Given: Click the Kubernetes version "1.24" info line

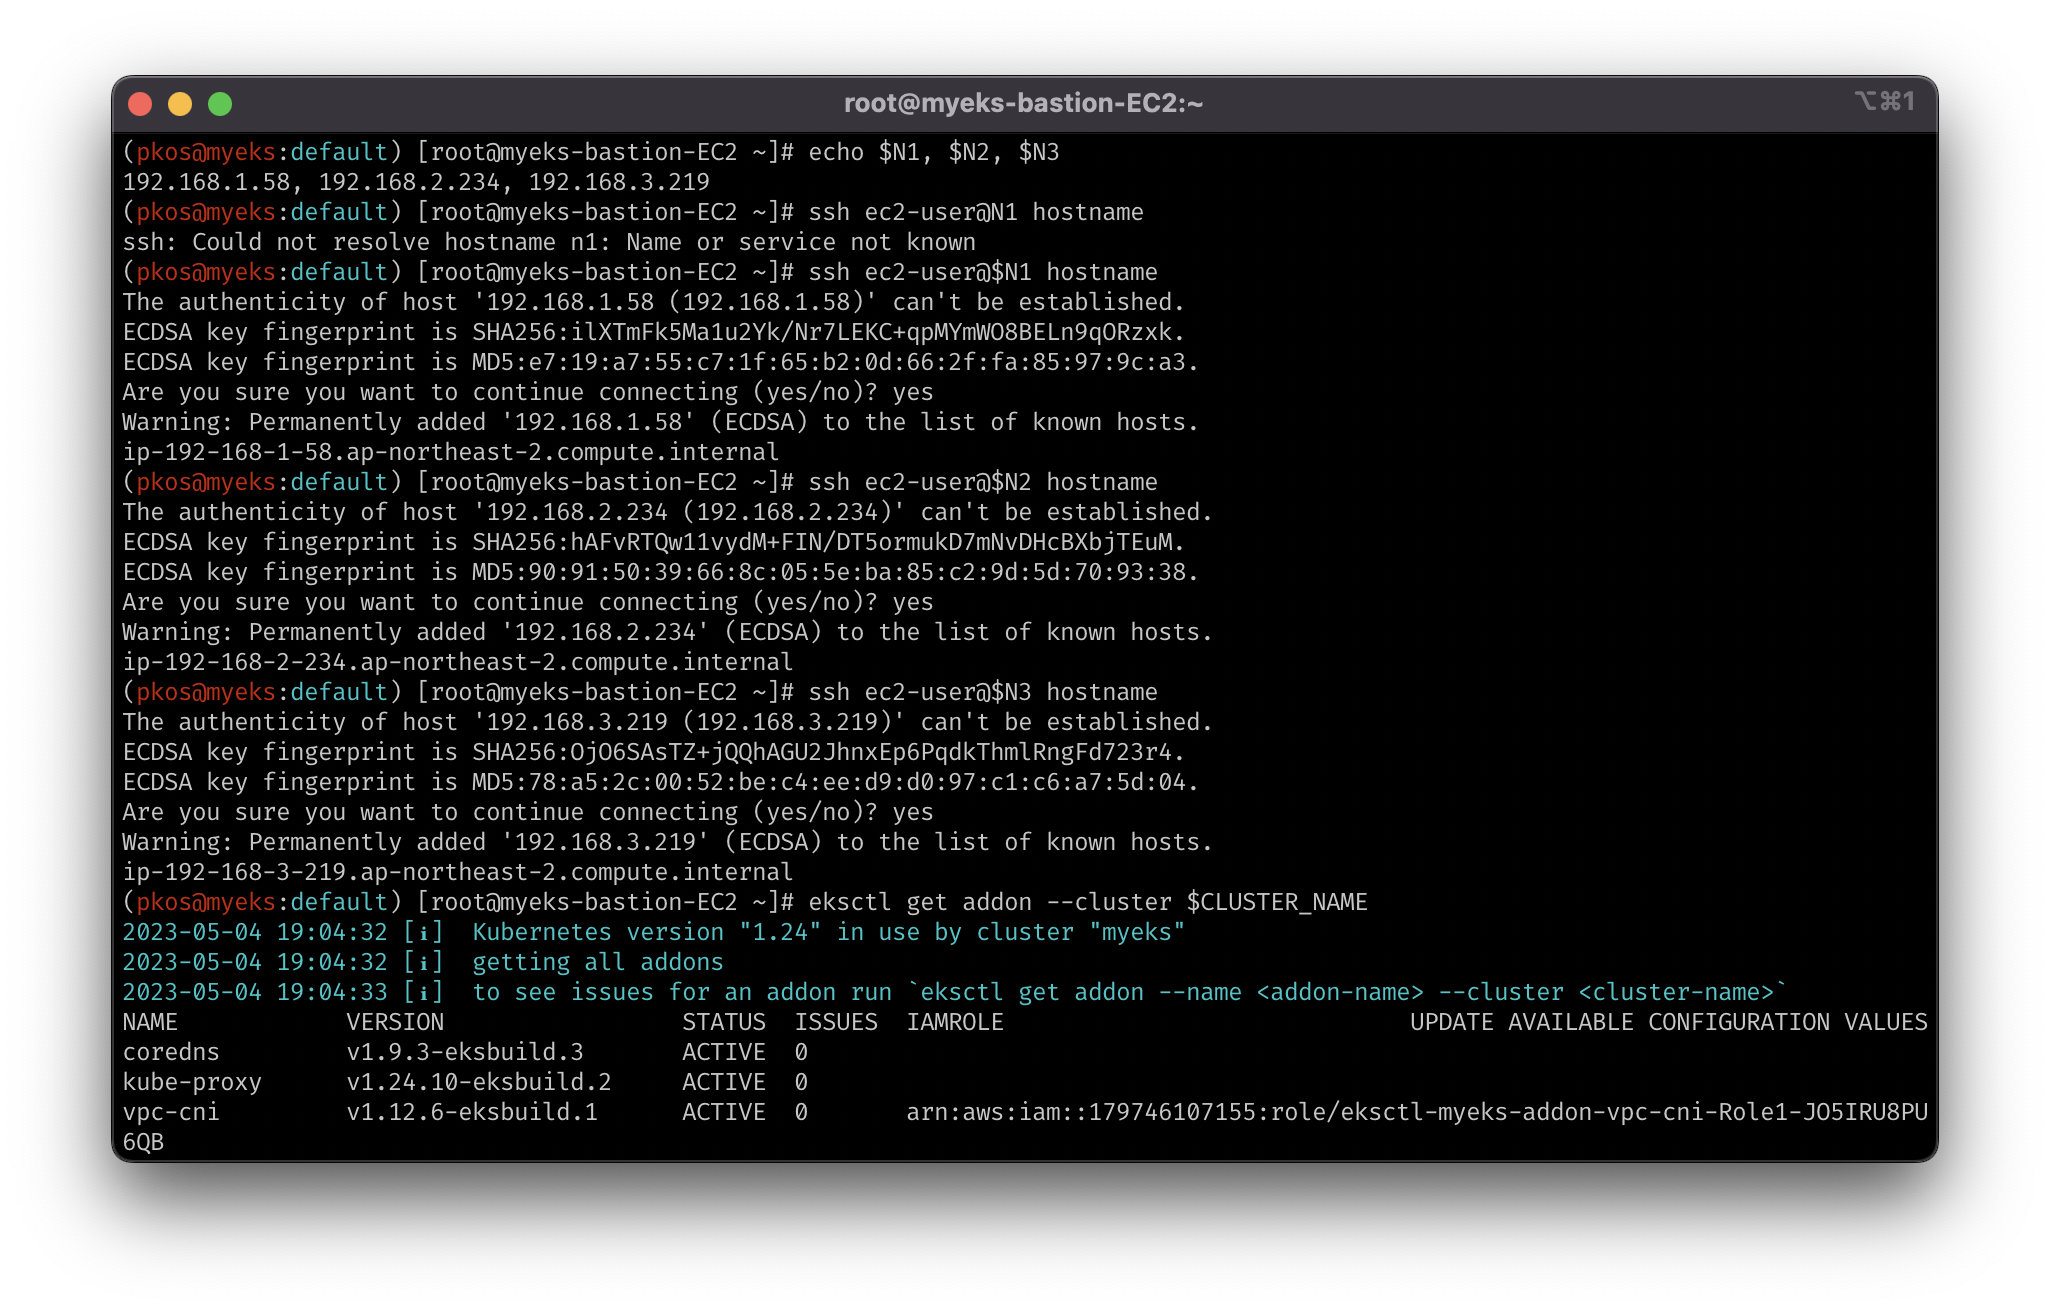Looking at the screenshot, I should point(654,932).
